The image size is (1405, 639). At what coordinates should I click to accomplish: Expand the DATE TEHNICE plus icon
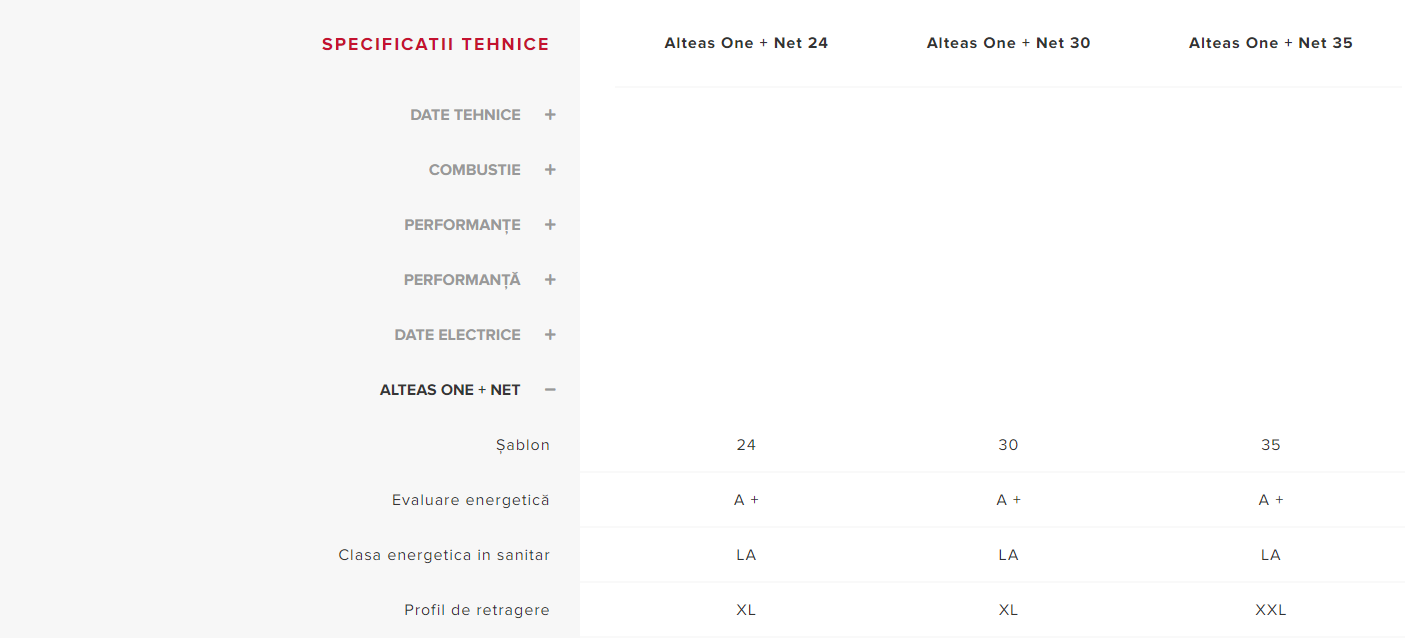[x=550, y=115]
